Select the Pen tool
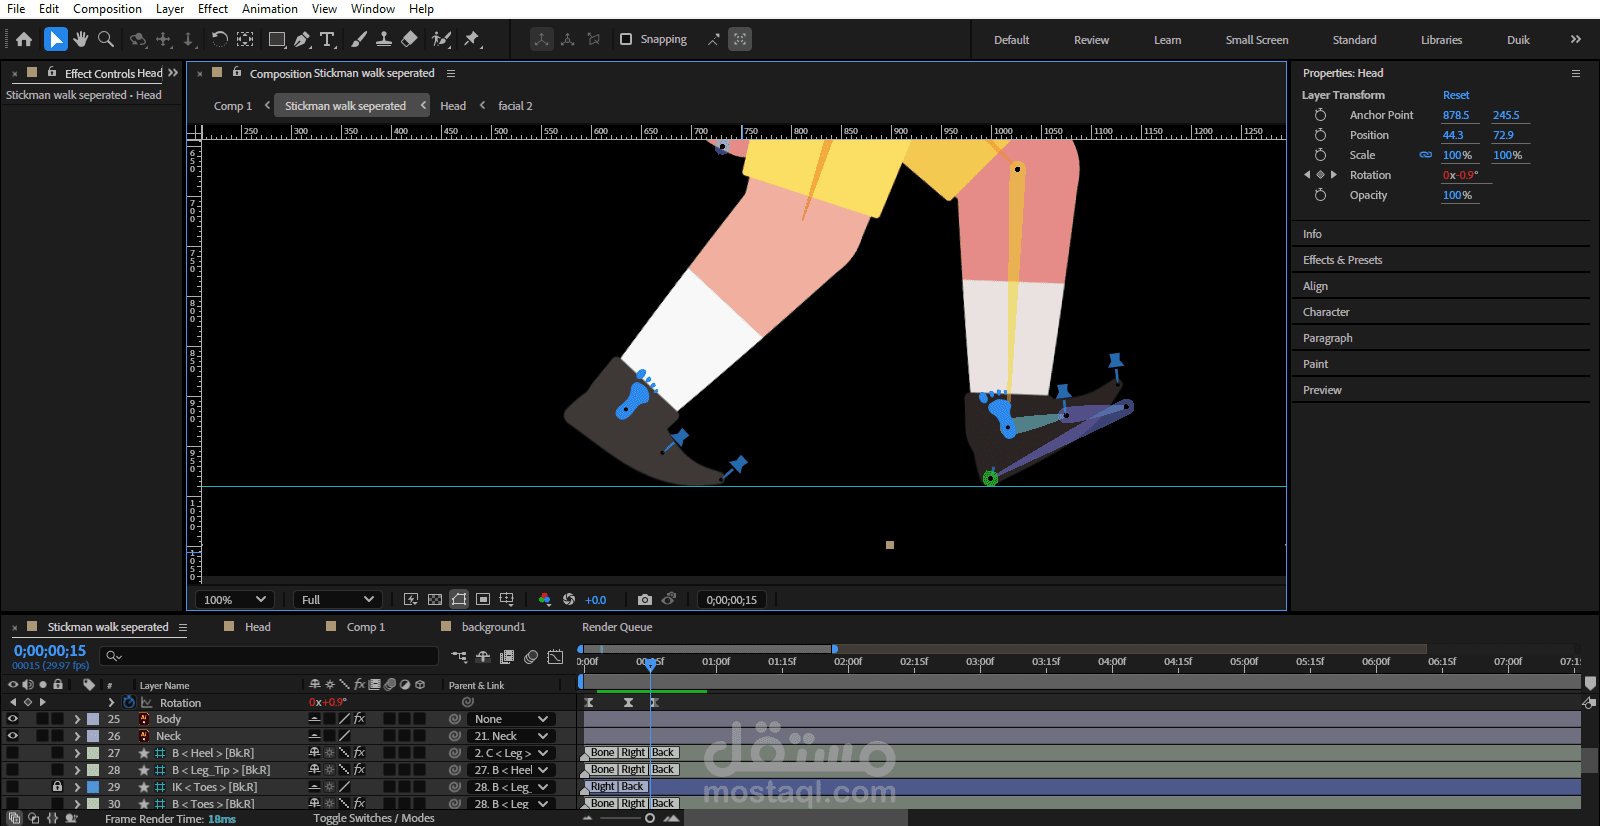The height and width of the screenshot is (826, 1600). click(x=302, y=39)
